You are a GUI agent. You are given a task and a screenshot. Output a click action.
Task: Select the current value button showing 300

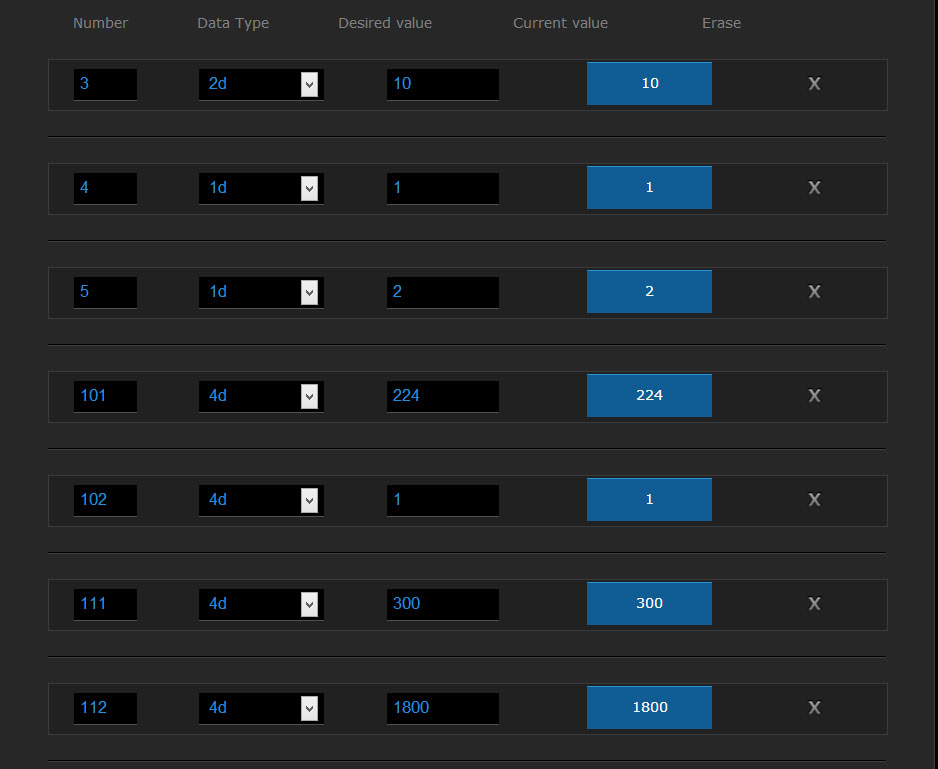point(649,604)
